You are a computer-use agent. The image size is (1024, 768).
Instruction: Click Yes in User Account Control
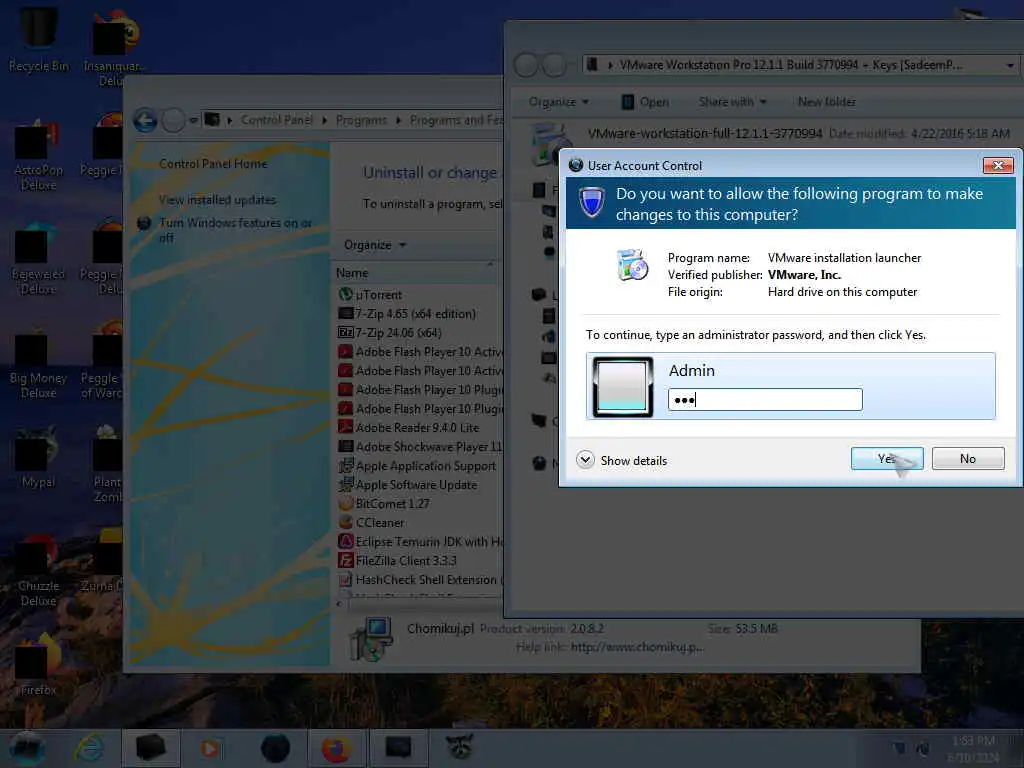point(887,458)
